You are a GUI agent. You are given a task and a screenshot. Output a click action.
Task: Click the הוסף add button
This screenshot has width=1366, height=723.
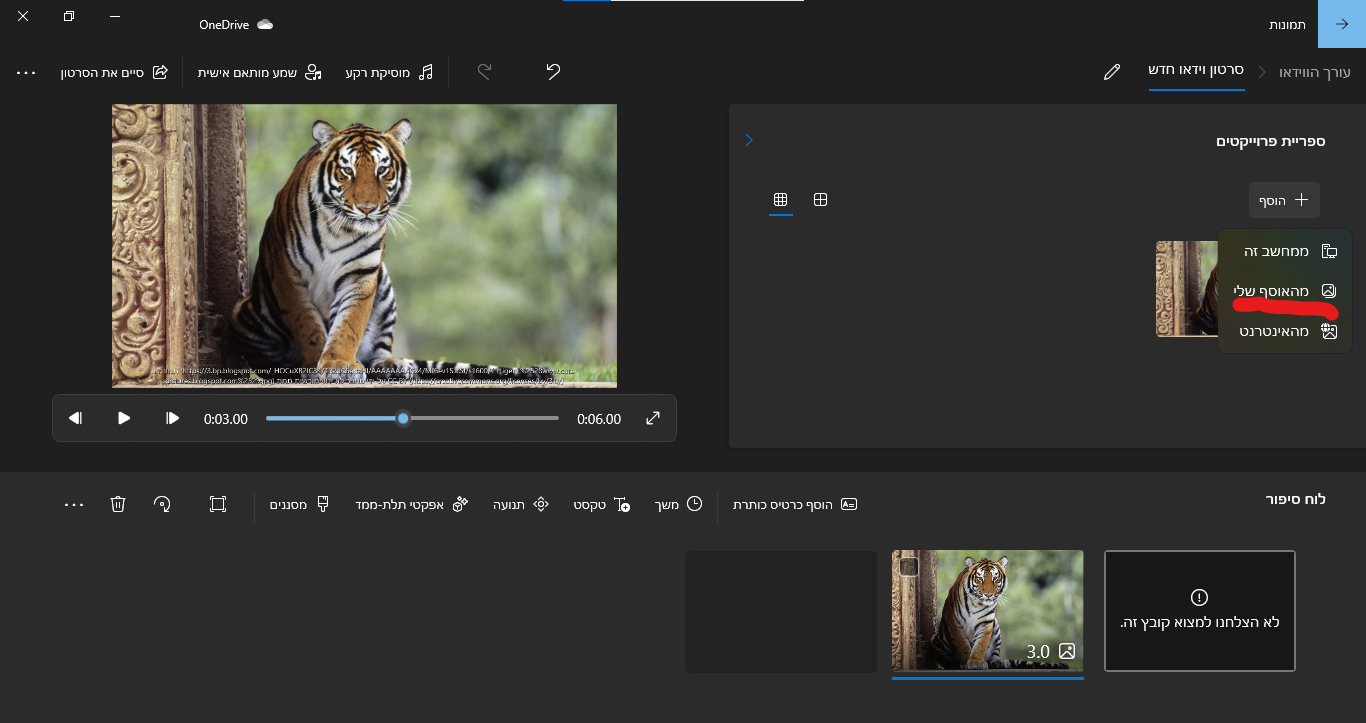[1284, 200]
